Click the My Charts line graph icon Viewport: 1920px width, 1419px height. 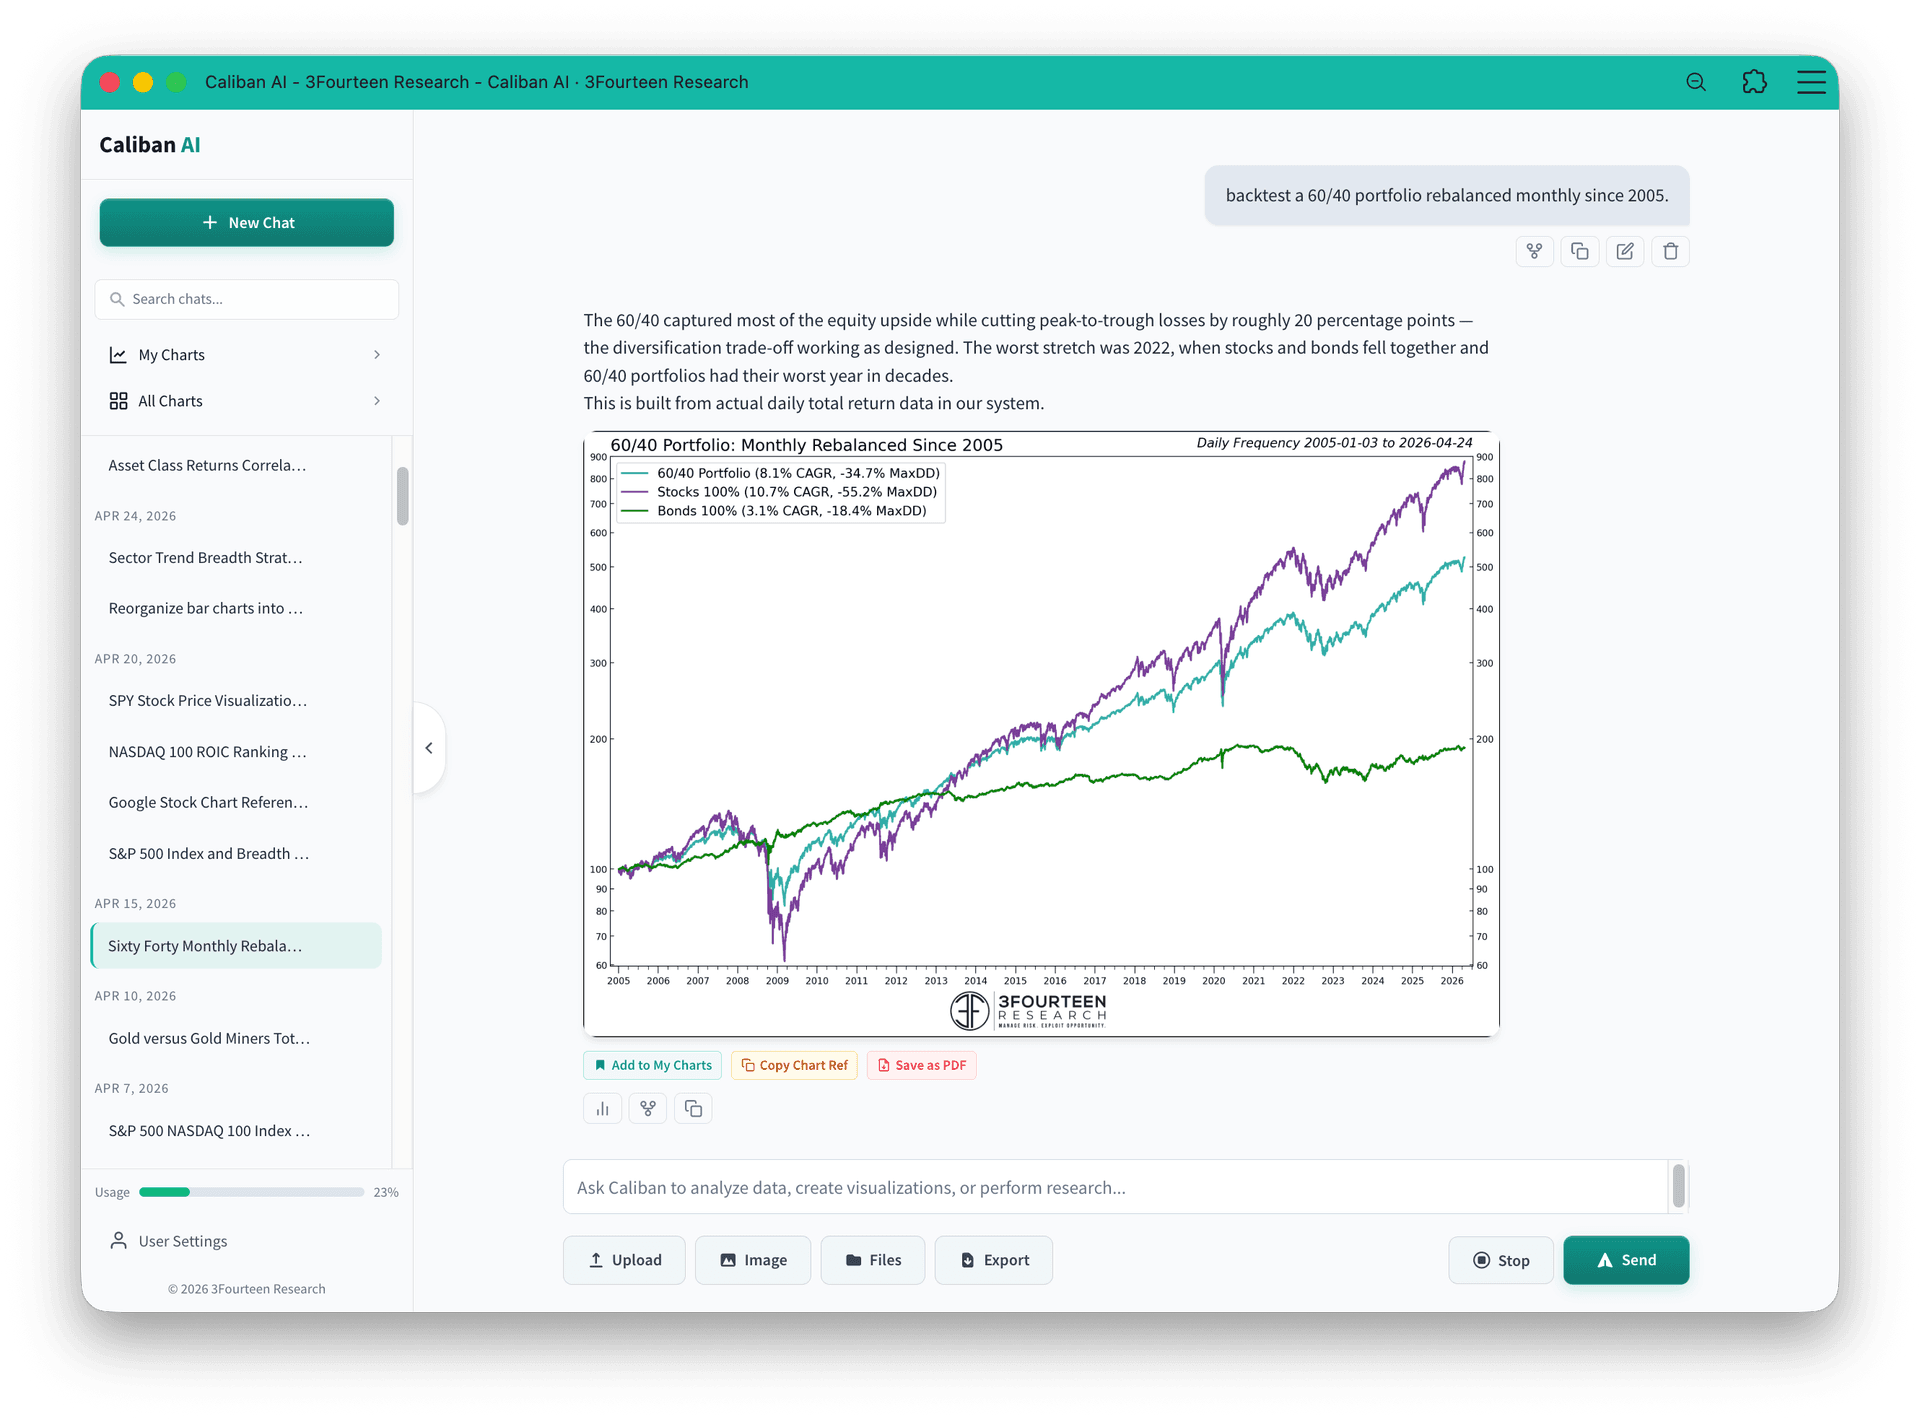118,355
